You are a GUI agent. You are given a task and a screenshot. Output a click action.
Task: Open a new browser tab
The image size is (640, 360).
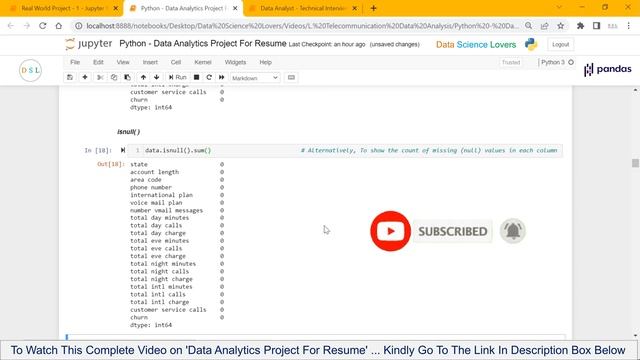click(373, 8)
